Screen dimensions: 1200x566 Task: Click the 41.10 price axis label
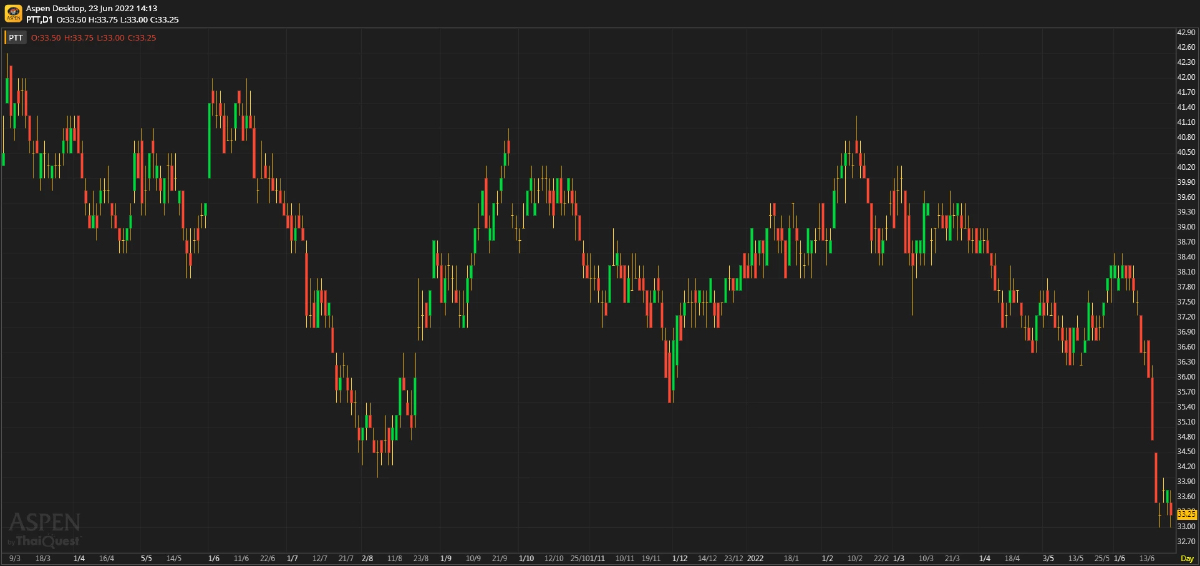[x=1187, y=122]
